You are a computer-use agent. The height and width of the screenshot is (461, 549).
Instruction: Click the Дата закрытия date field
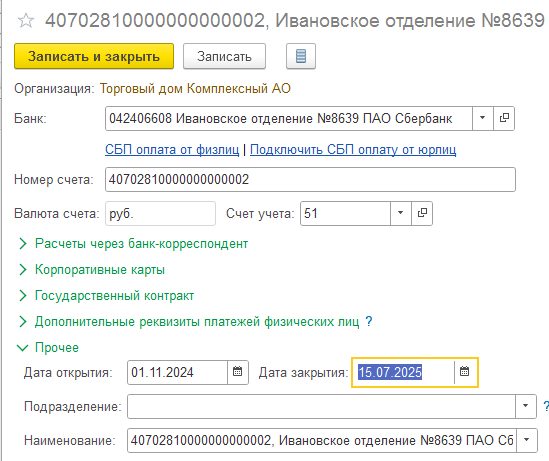403,372
